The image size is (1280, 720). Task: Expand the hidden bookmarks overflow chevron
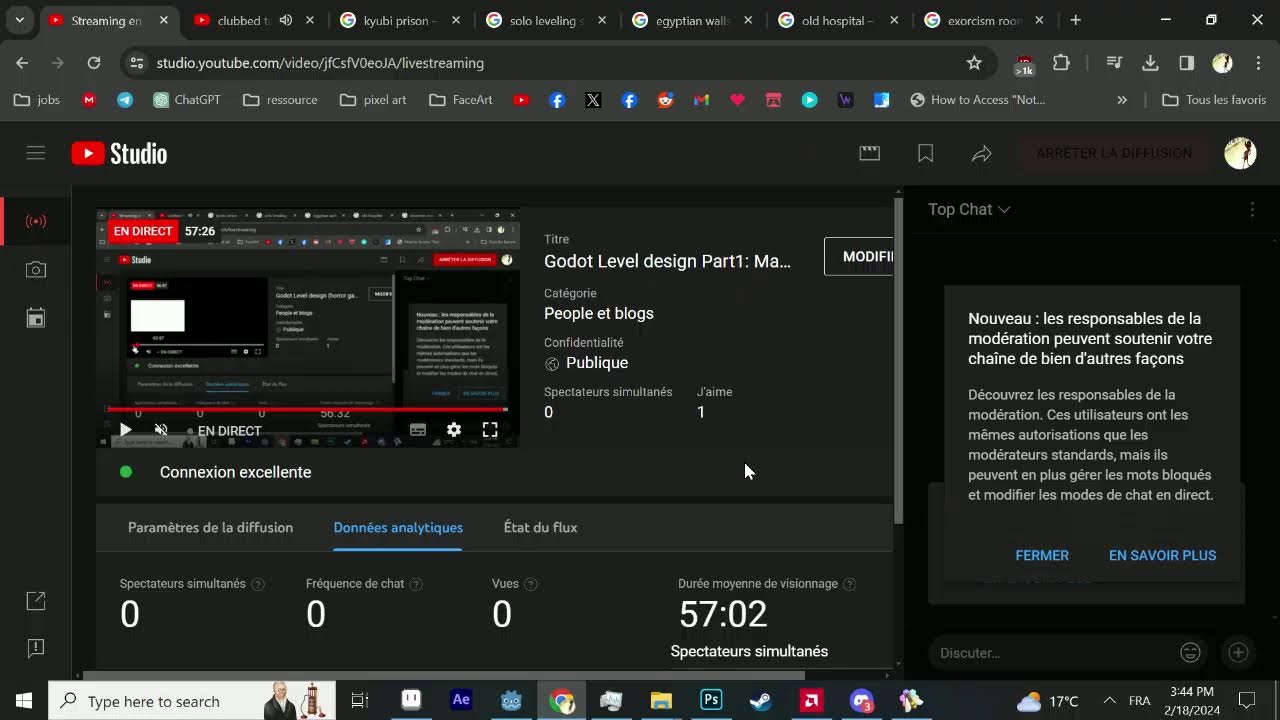click(x=1122, y=100)
